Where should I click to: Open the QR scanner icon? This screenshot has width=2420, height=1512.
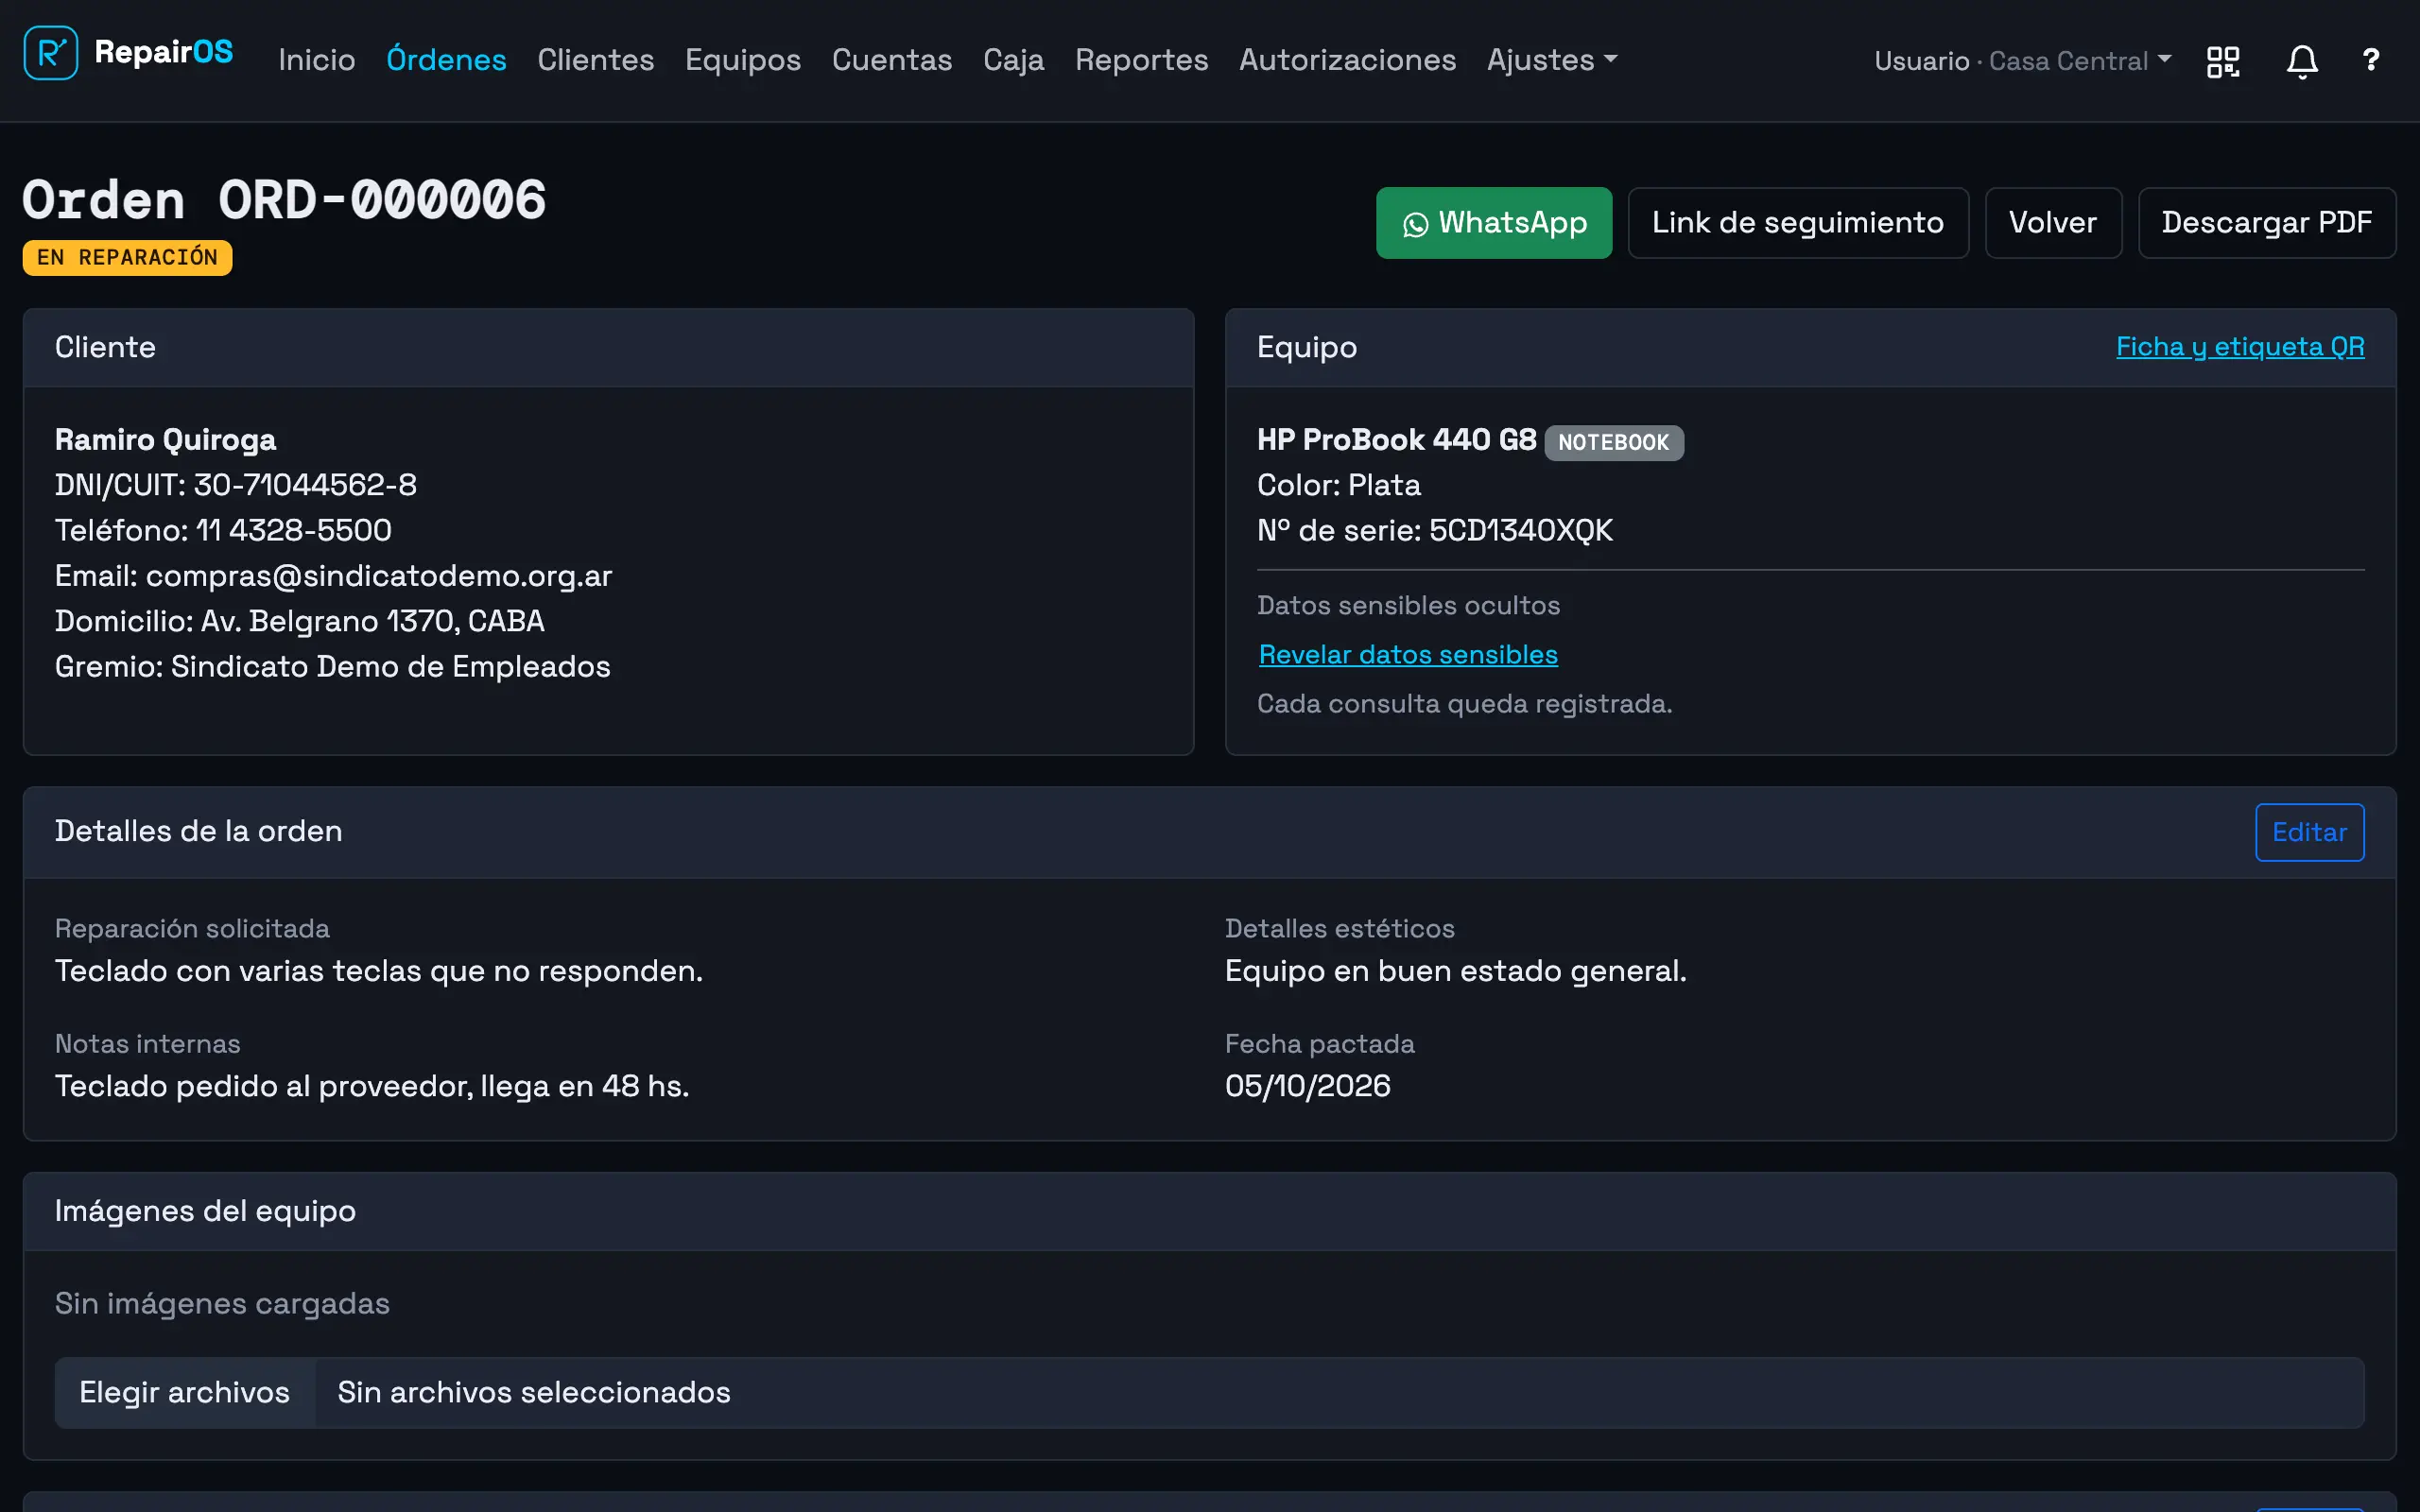pos(2223,61)
